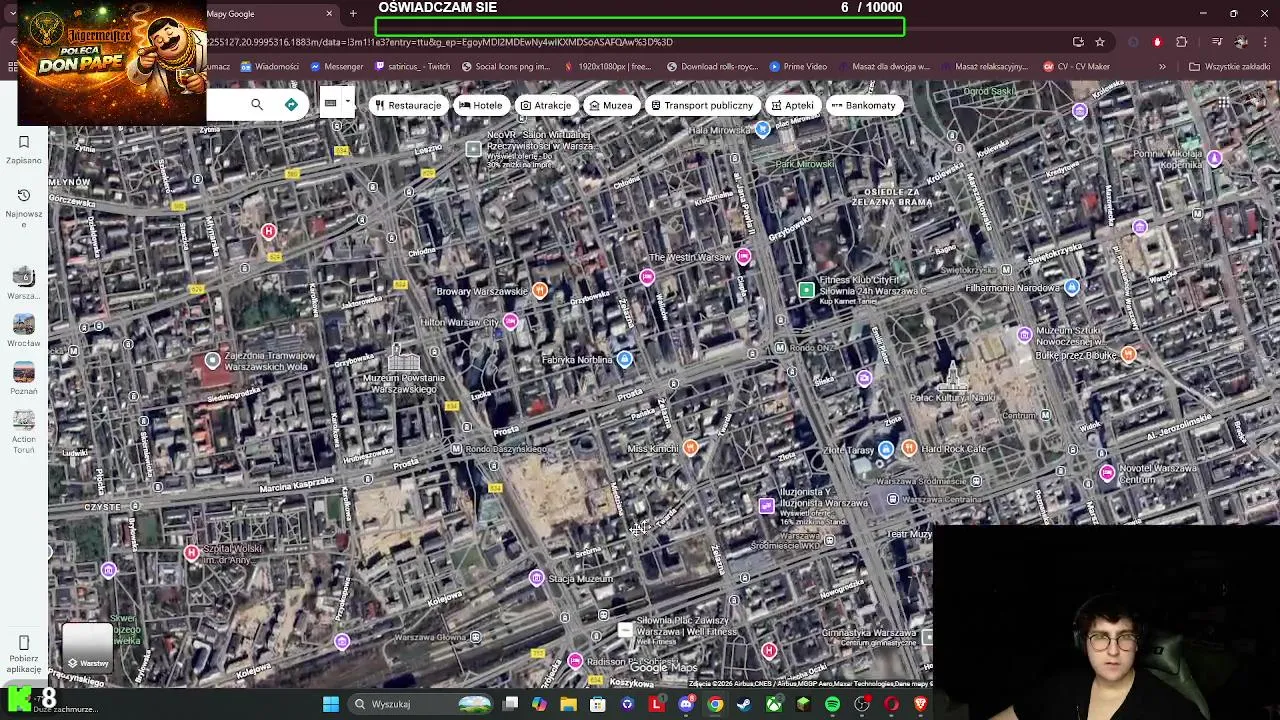Open directions with the blue arrow icon
Screen dimensions: 1280x720
pyautogui.click(x=291, y=105)
